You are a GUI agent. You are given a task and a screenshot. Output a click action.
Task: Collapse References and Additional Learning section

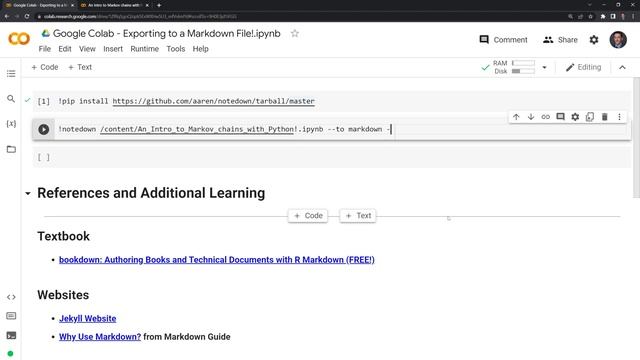click(x=28, y=193)
